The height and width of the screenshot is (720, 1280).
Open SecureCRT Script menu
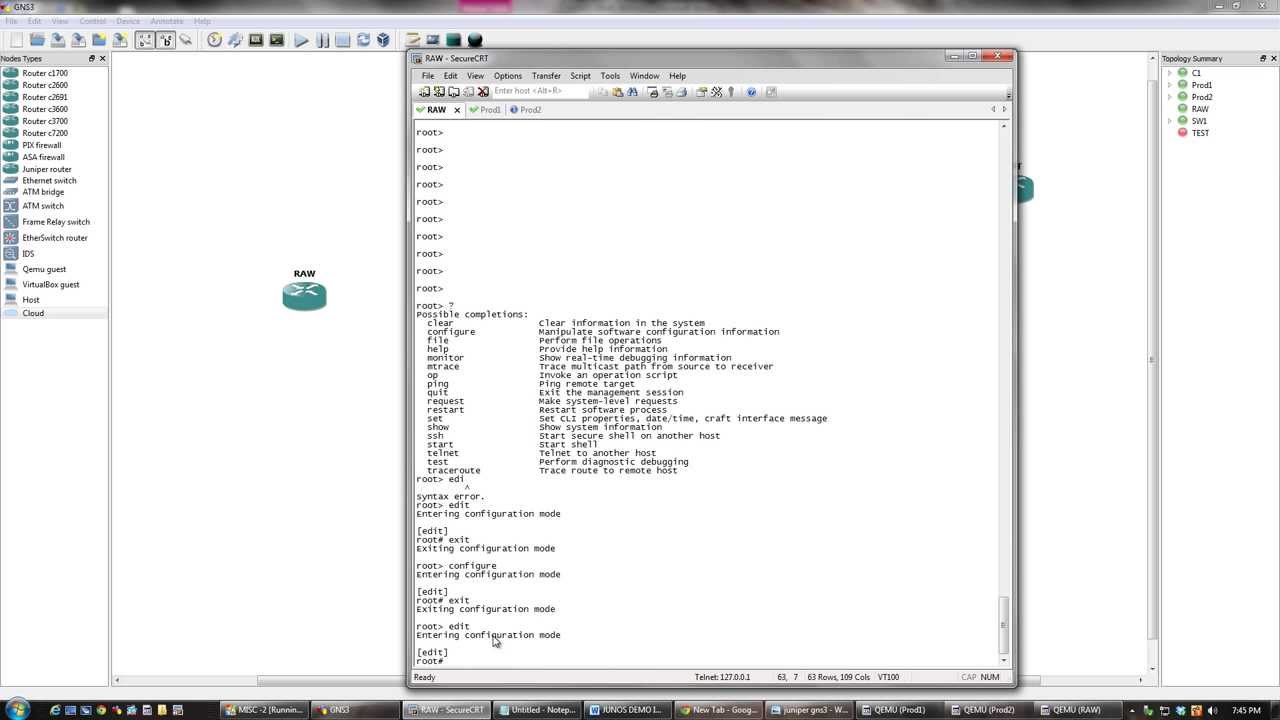coord(580,76)
